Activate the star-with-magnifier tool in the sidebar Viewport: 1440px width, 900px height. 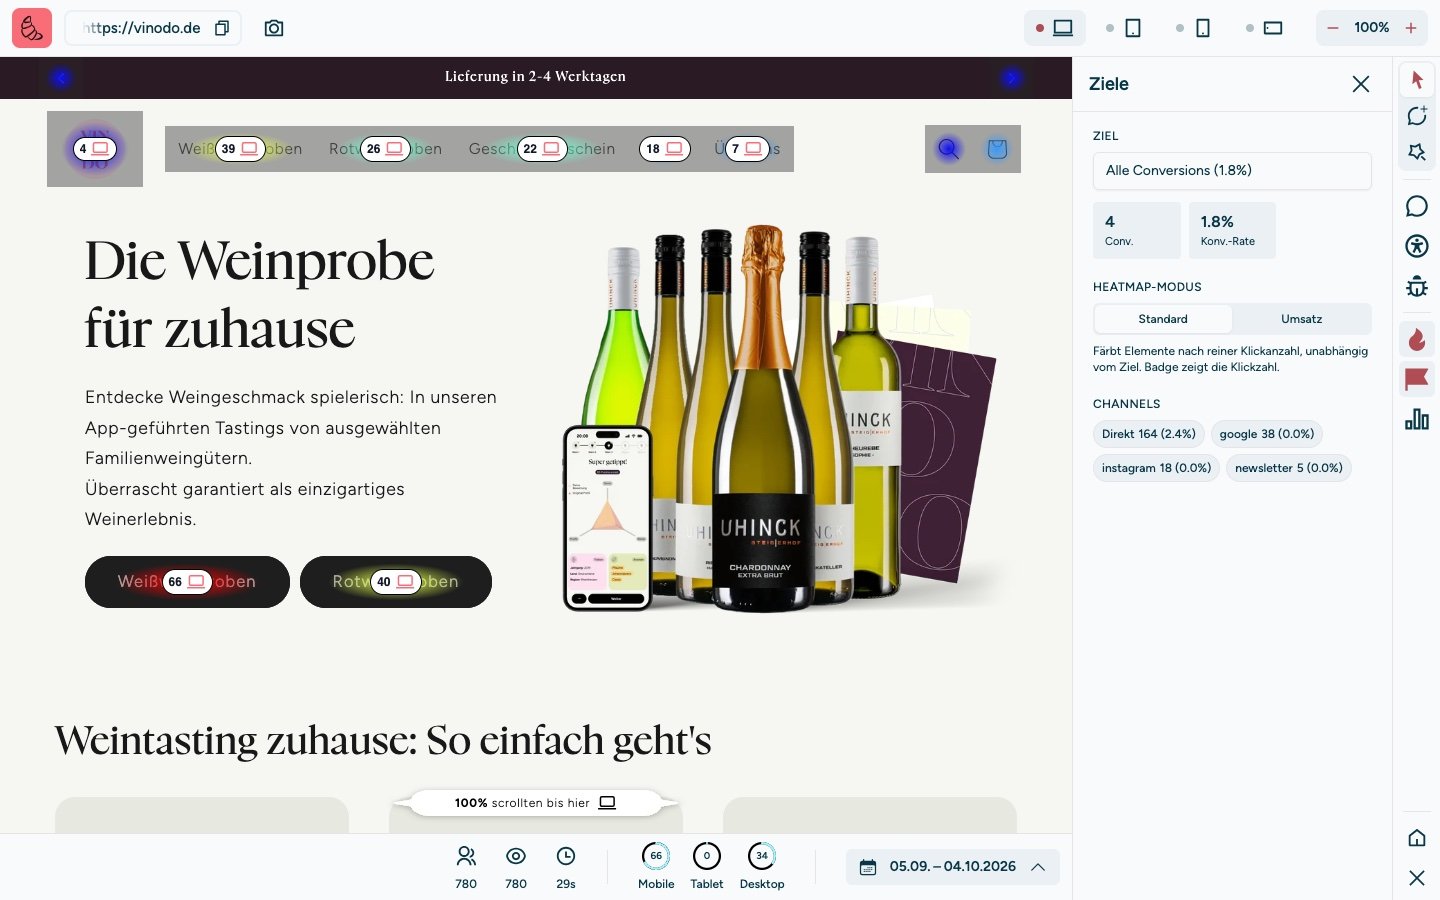coord(1417,153)
